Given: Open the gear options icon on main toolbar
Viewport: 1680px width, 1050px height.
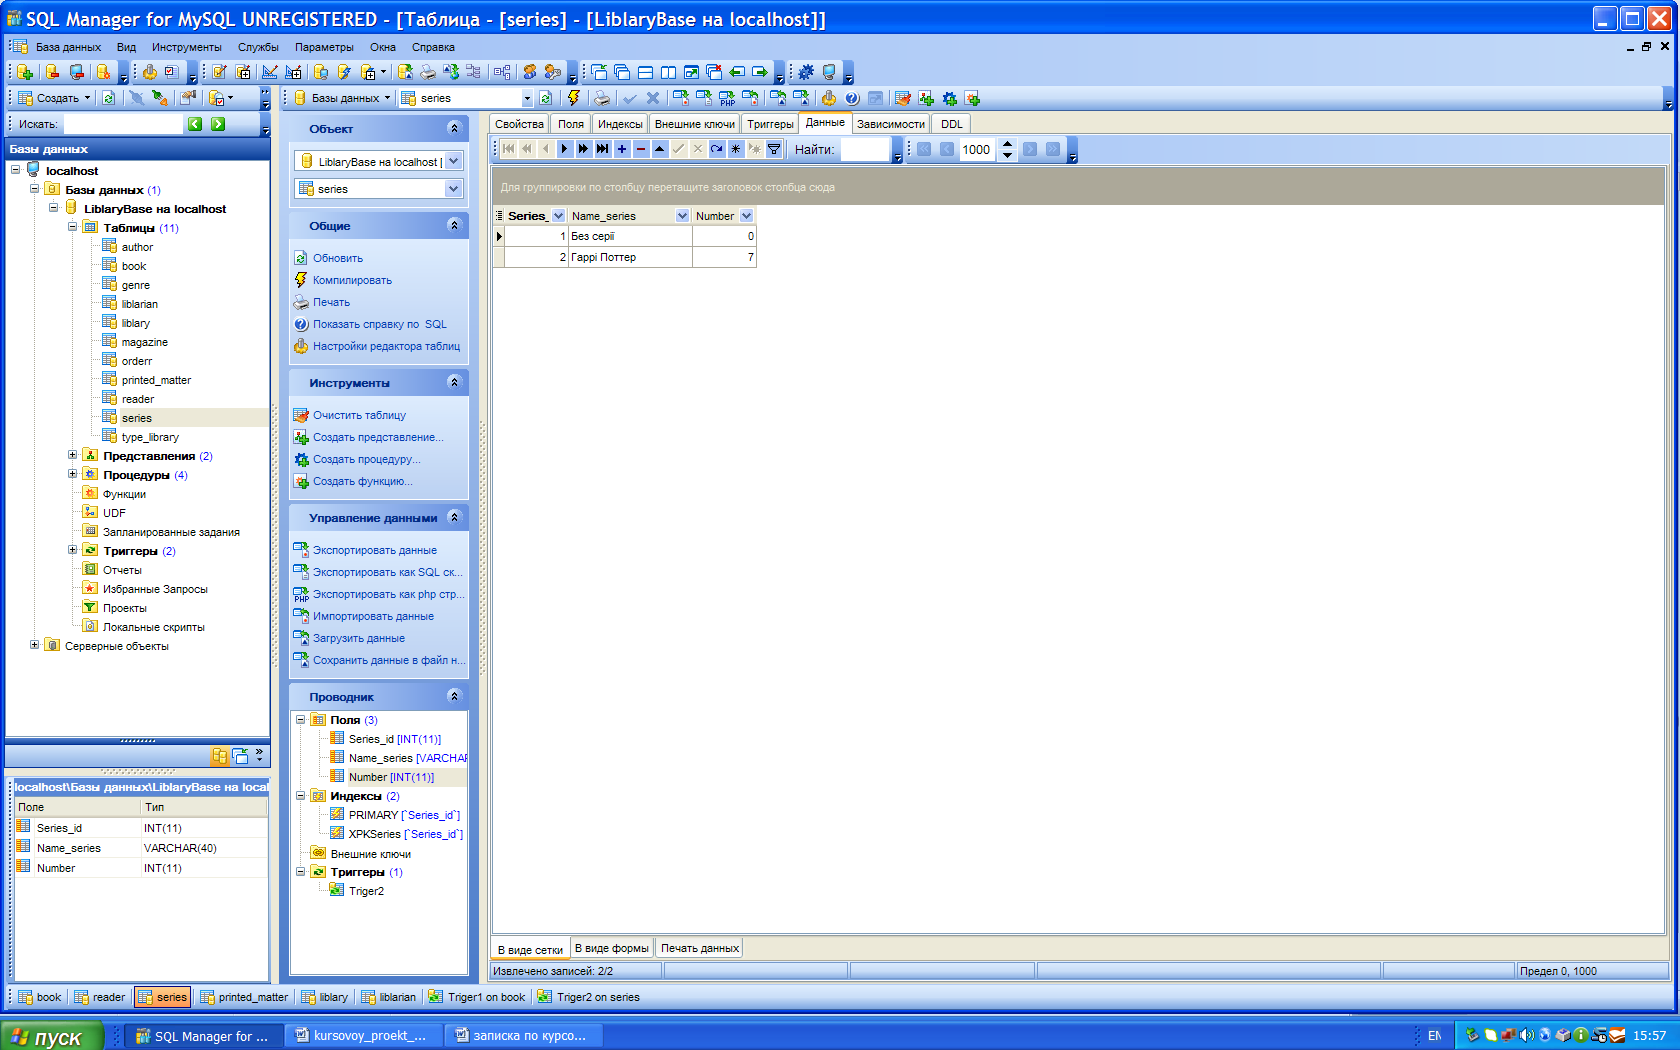Looking at the screenshot, I should point(806,72).
